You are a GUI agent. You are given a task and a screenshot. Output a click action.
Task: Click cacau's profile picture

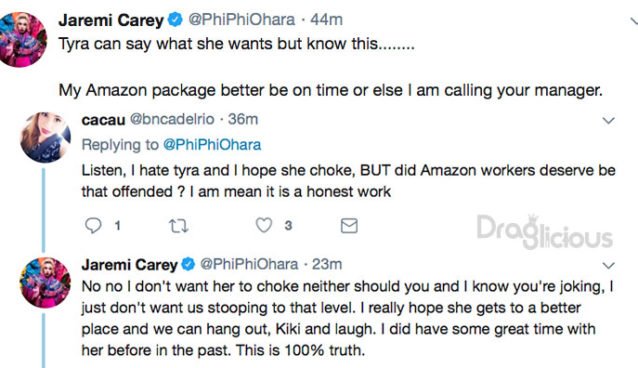pyautogui.click(x=45, y=137)
